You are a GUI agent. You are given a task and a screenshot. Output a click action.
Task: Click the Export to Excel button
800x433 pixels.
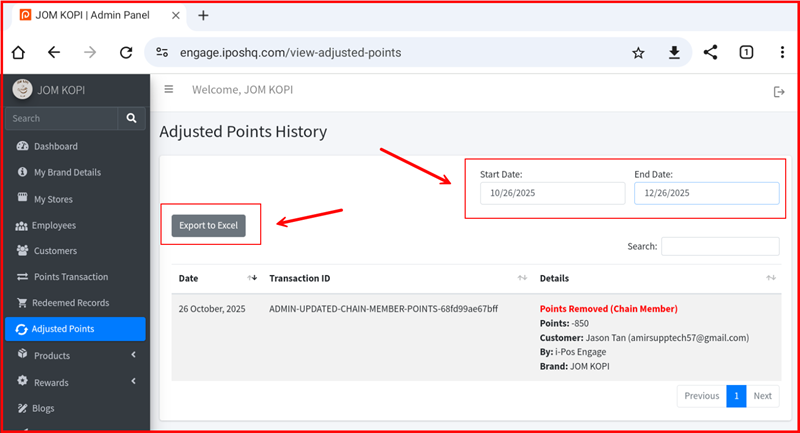click(x=208, y=225)
